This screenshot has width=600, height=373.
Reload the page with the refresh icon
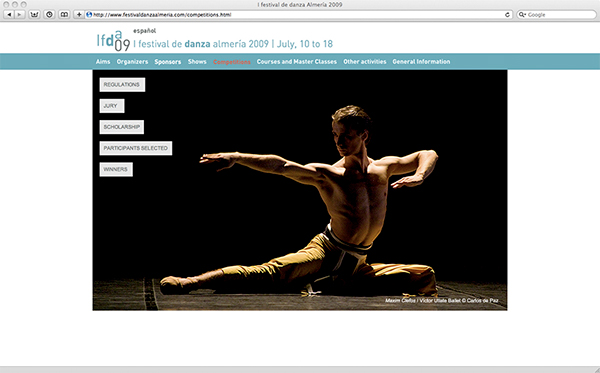coord(507,15)
